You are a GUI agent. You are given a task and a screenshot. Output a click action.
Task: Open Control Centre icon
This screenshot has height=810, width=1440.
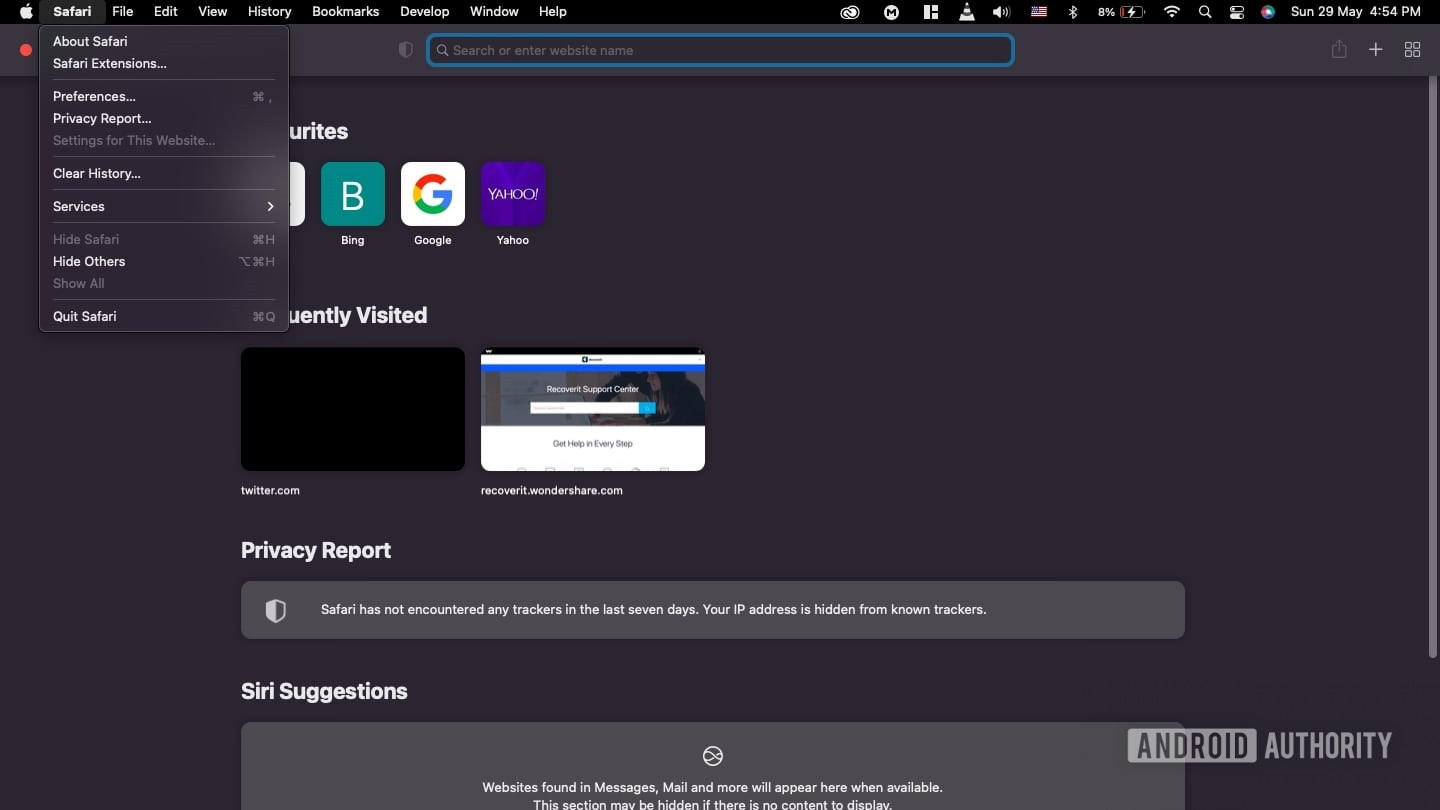click(x=1237, y=12)
